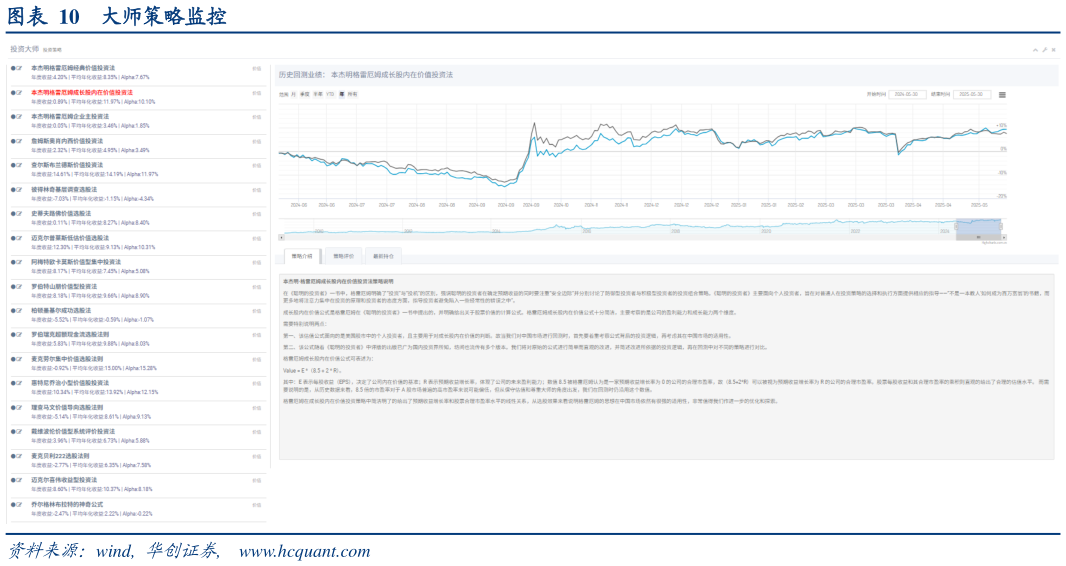Click edit icon beside 乔尔格林布拉特的神奇公式

tap(19, 505)
